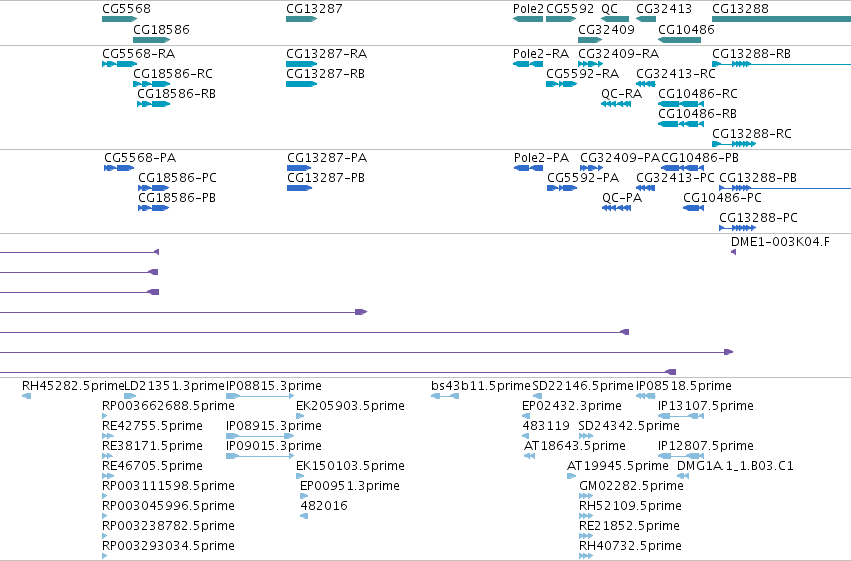This screenshot has height=561, width=851.
Task: Click EST AT18643.5prime
Action: tap(575, 446)
